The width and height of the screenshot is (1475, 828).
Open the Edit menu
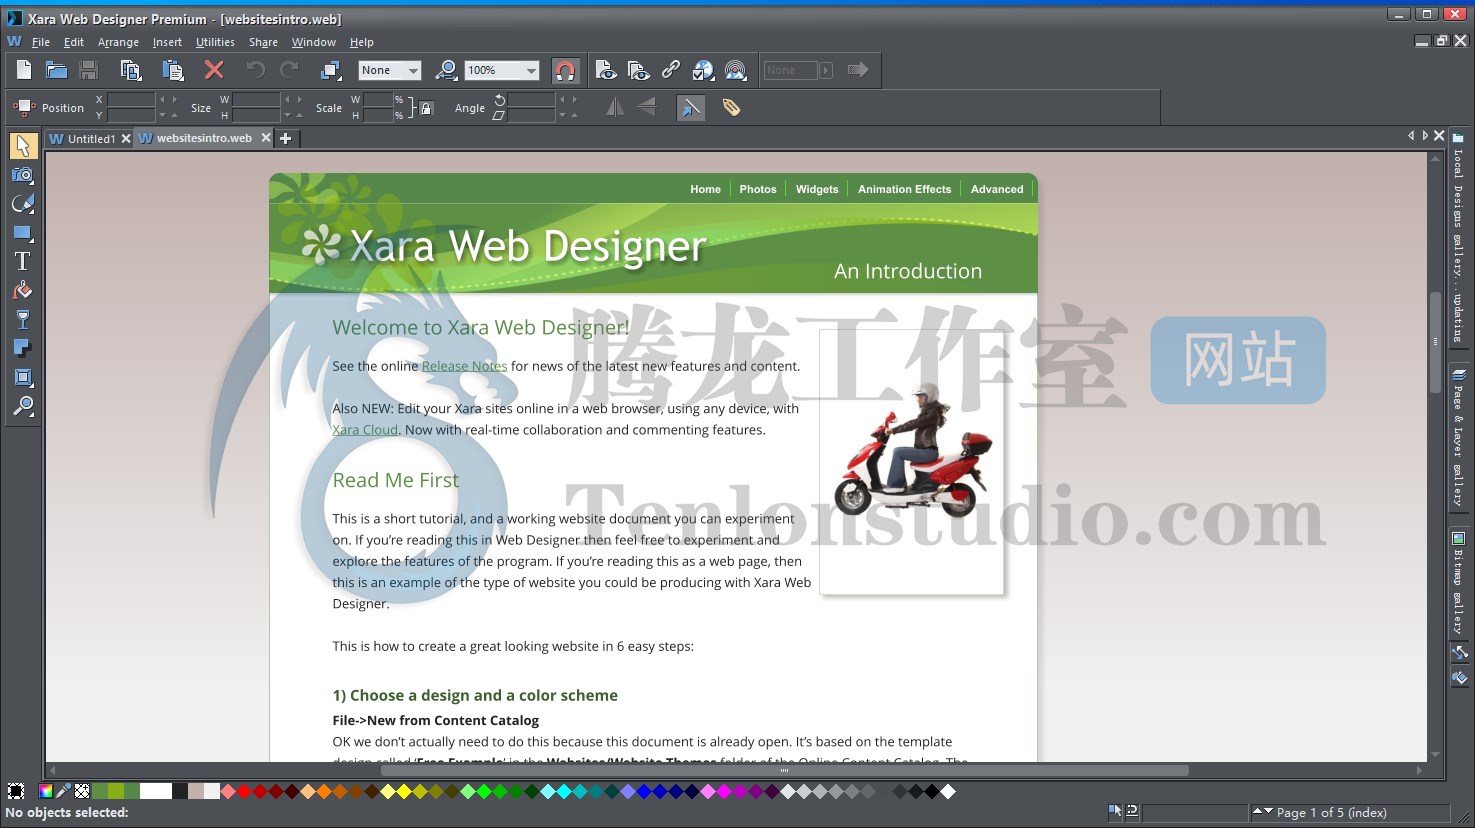pos(74,42)
